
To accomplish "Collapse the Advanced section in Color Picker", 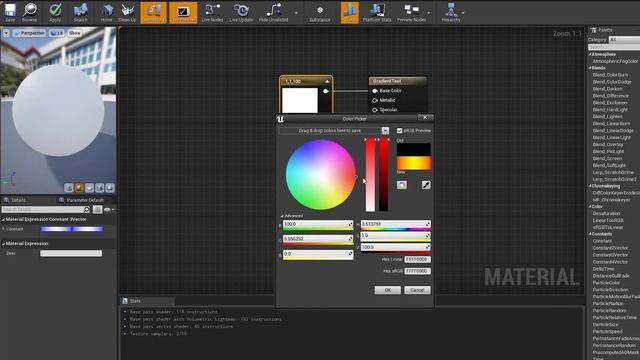I will 282,216.
